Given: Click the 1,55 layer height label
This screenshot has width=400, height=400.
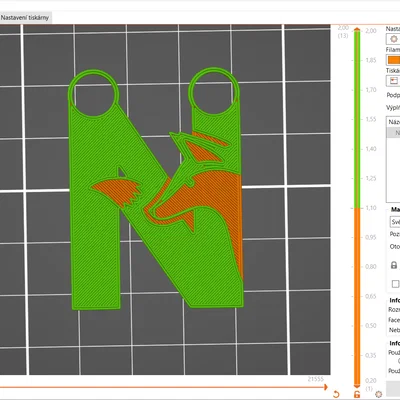Looking at the screenshot, I should point(371,119).
